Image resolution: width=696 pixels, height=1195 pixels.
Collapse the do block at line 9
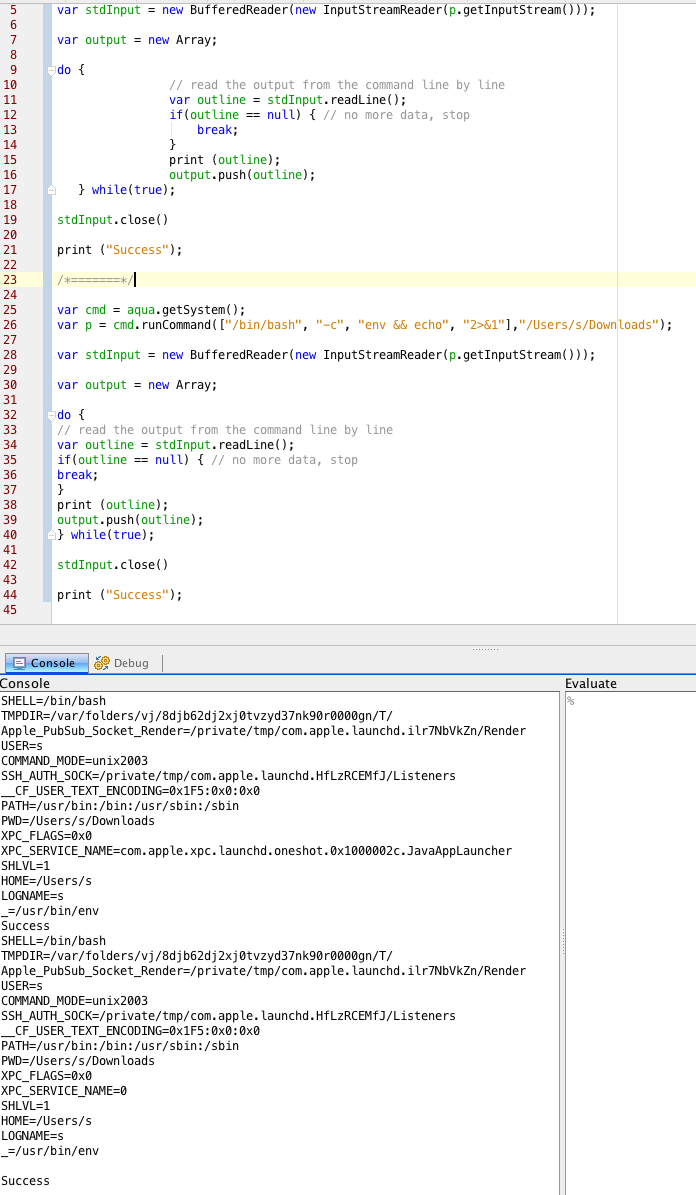51,70
